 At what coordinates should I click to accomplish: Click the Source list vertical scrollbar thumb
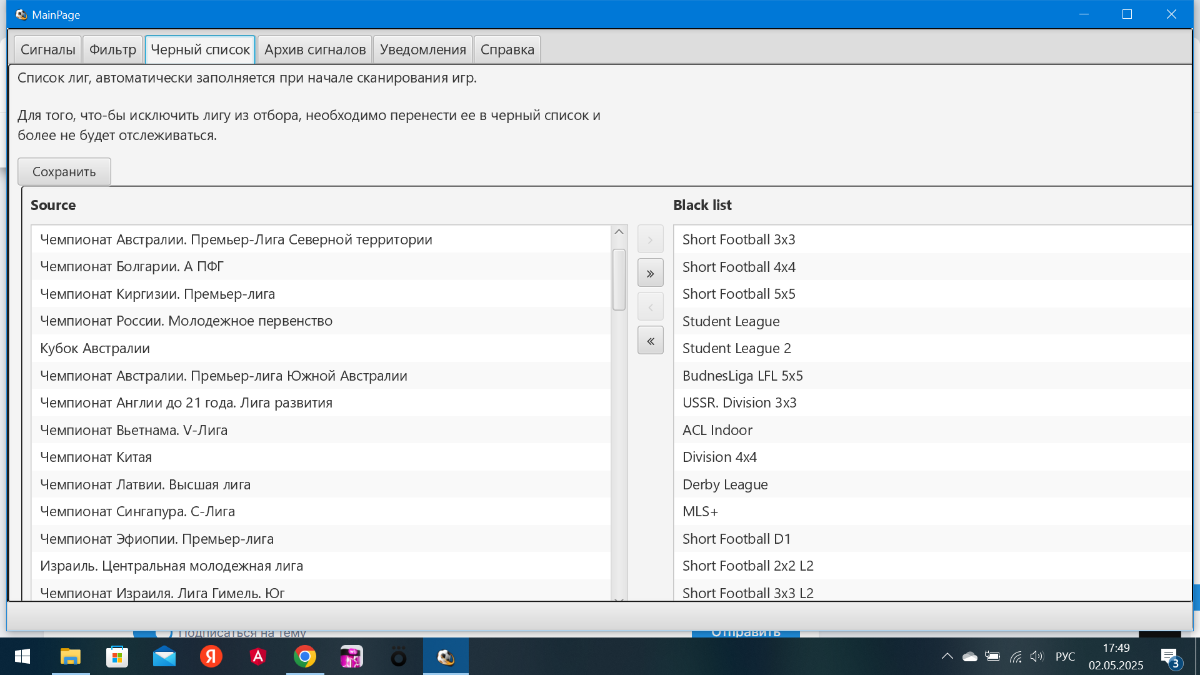(x=619, y=279)
